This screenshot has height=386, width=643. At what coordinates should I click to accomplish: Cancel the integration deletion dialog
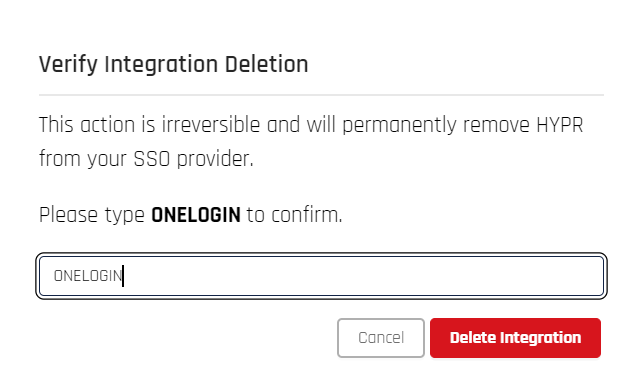[381, 338]
